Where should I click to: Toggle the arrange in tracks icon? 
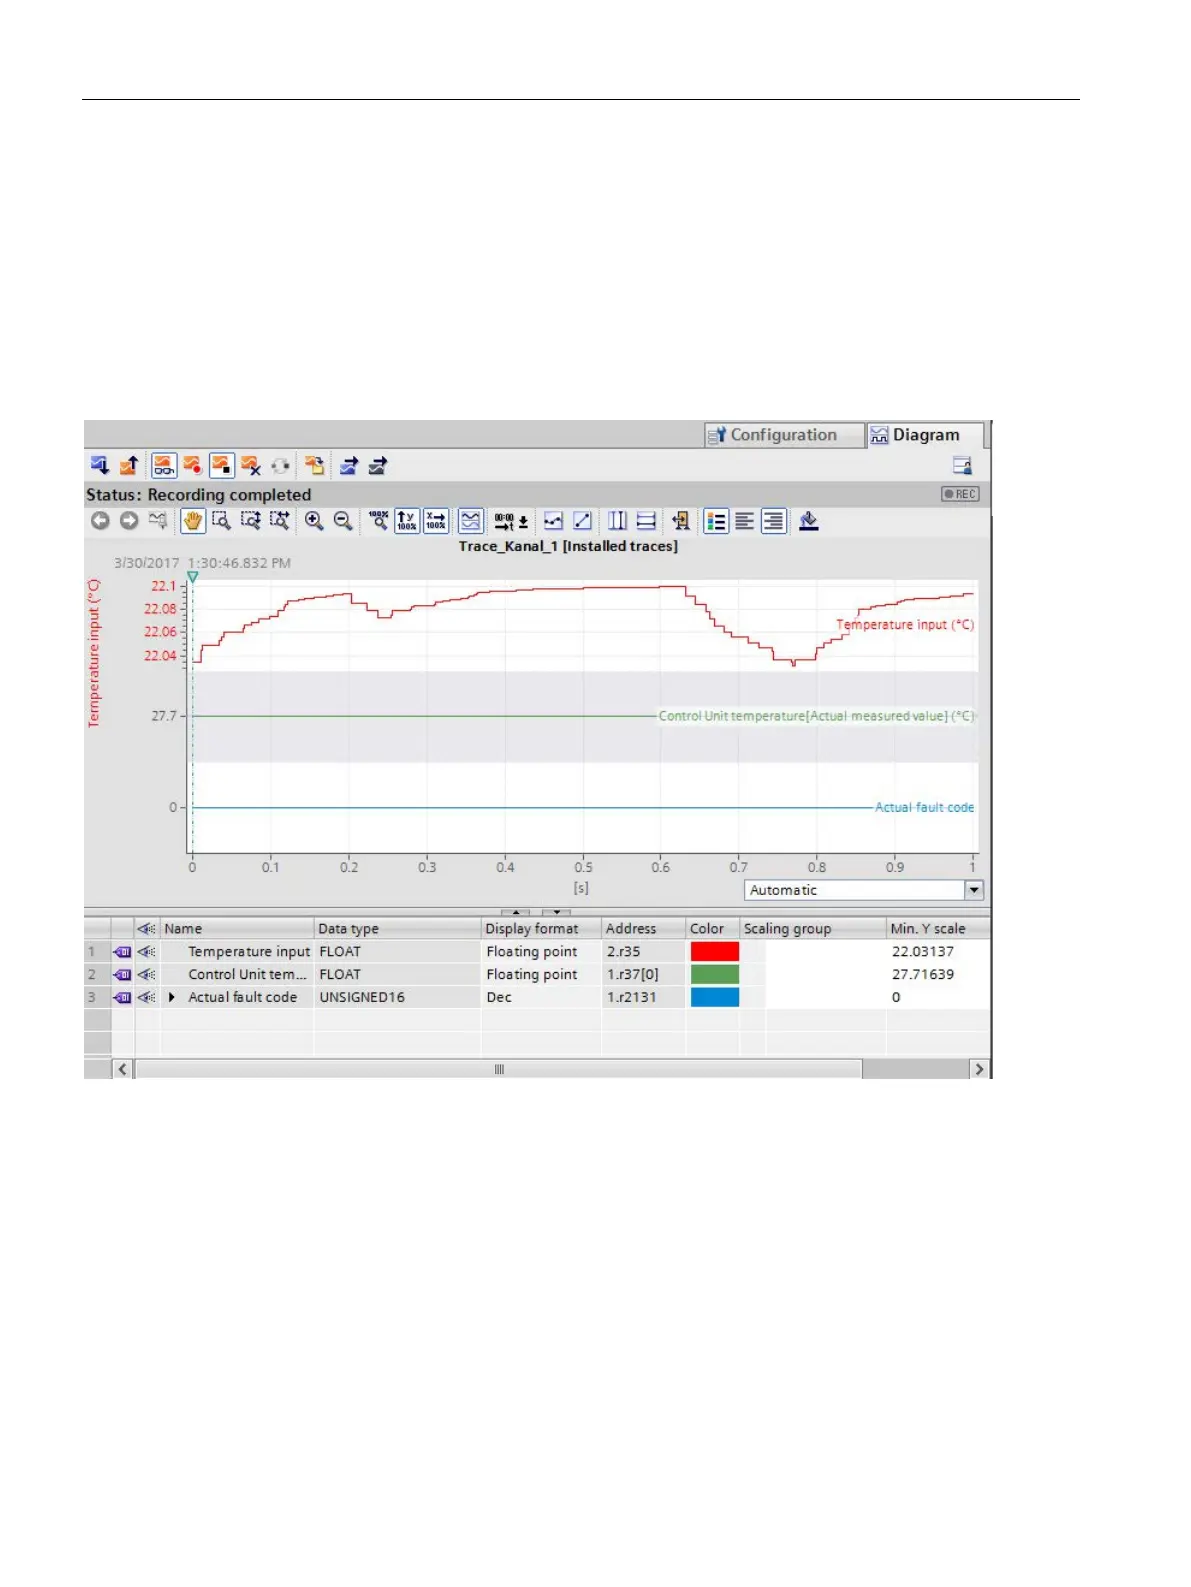pyautogui.click(x=471, y=521)
